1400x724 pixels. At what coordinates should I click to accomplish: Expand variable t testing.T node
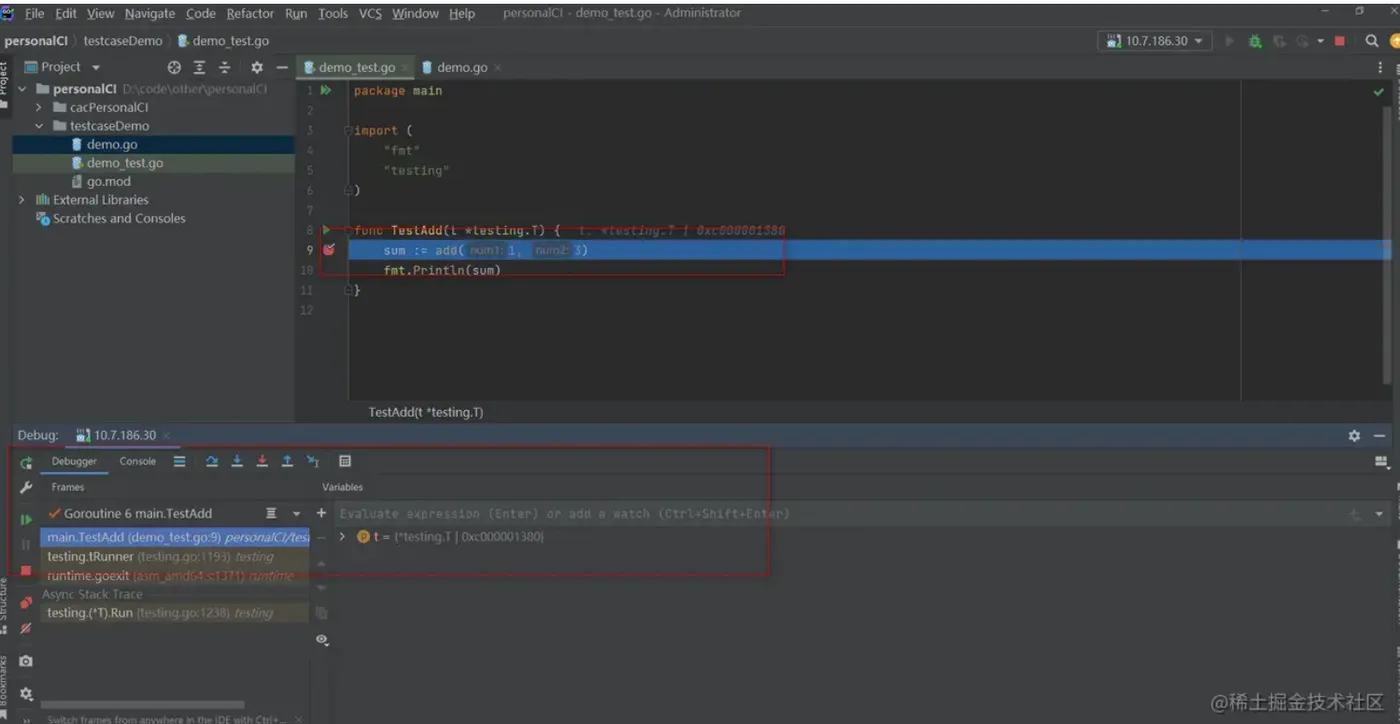(343, 537)
